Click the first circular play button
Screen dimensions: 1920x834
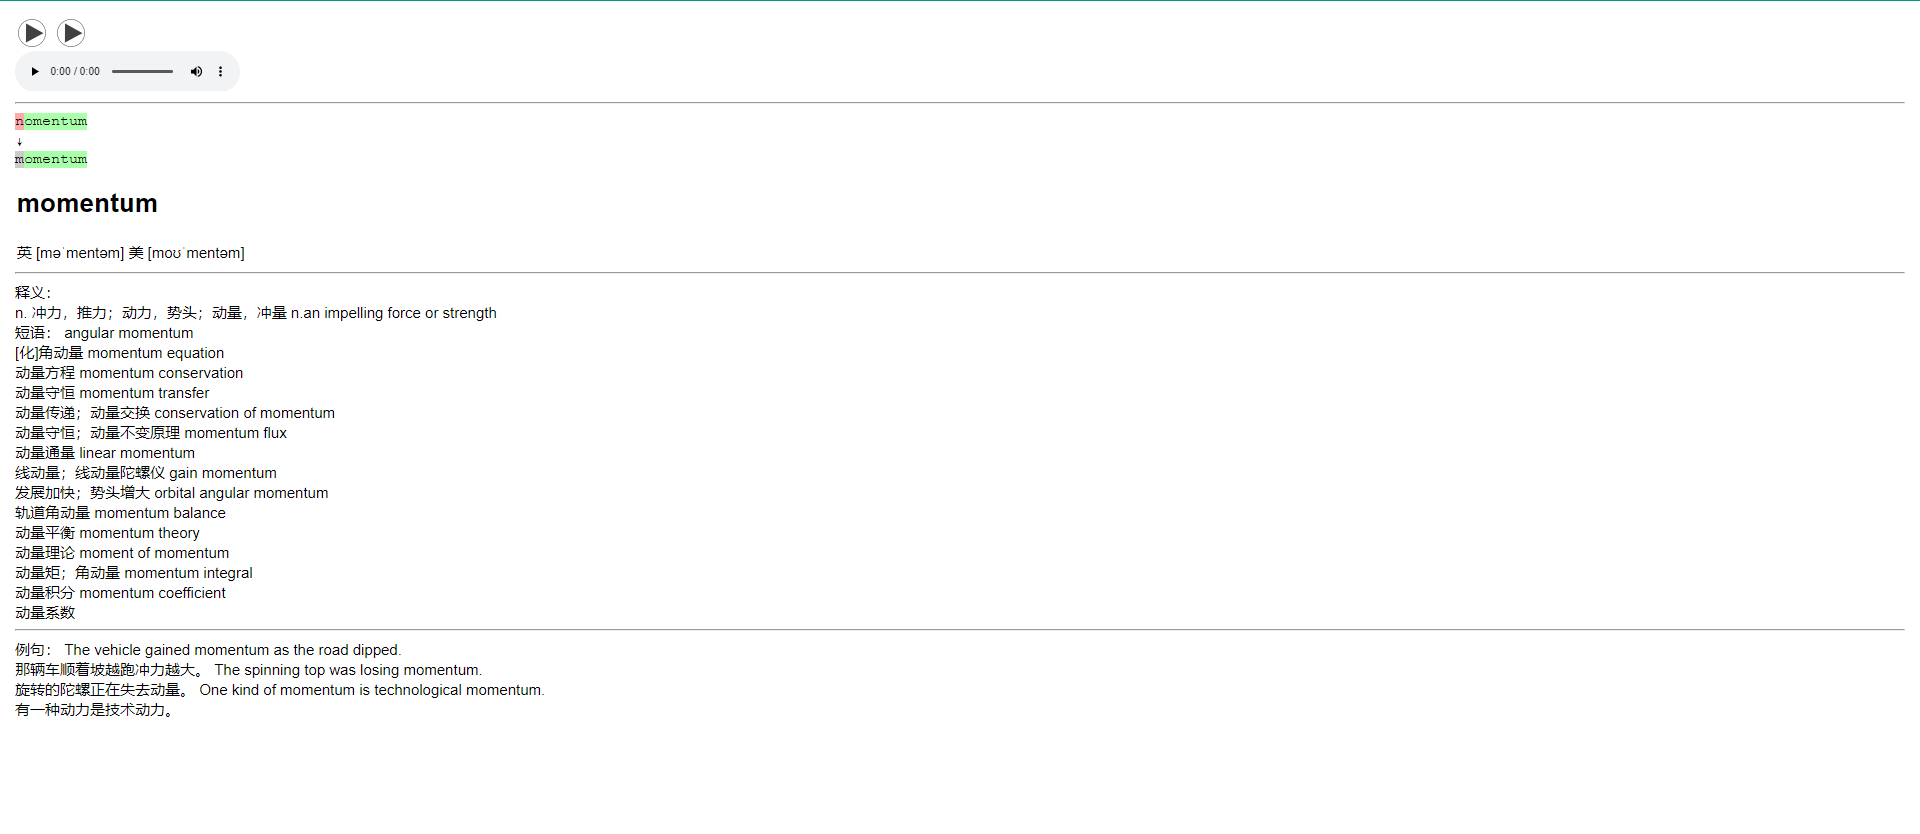point(32,33)
